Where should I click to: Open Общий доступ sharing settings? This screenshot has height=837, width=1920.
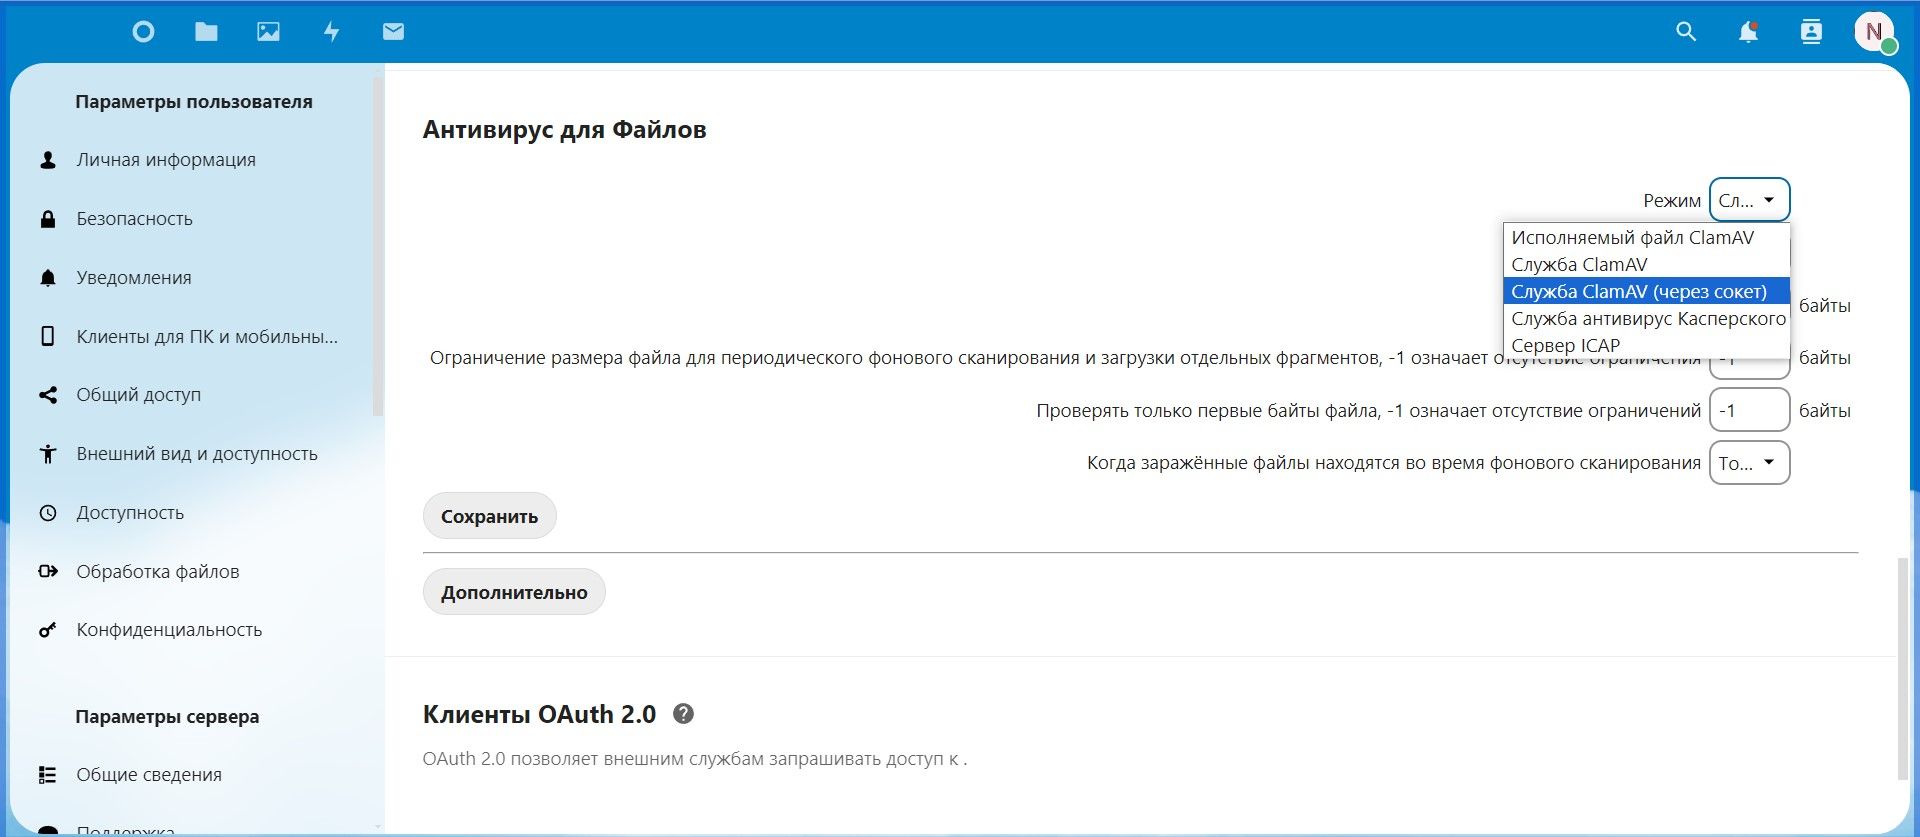(138, 395)
